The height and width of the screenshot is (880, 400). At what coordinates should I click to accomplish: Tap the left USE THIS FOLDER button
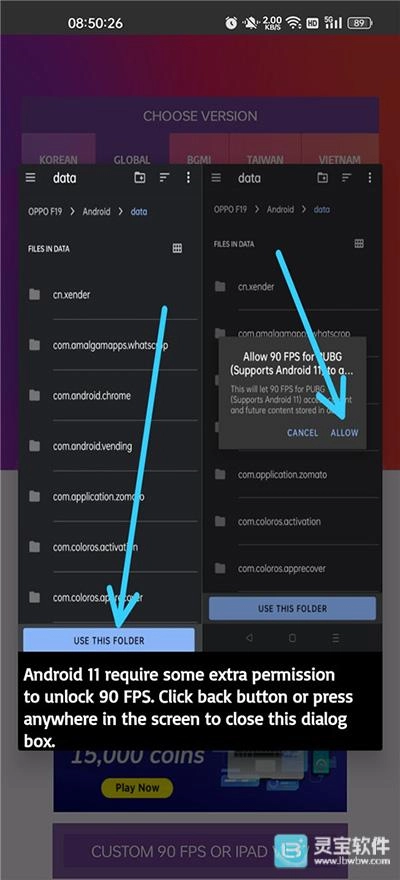[x=109, y=640]
